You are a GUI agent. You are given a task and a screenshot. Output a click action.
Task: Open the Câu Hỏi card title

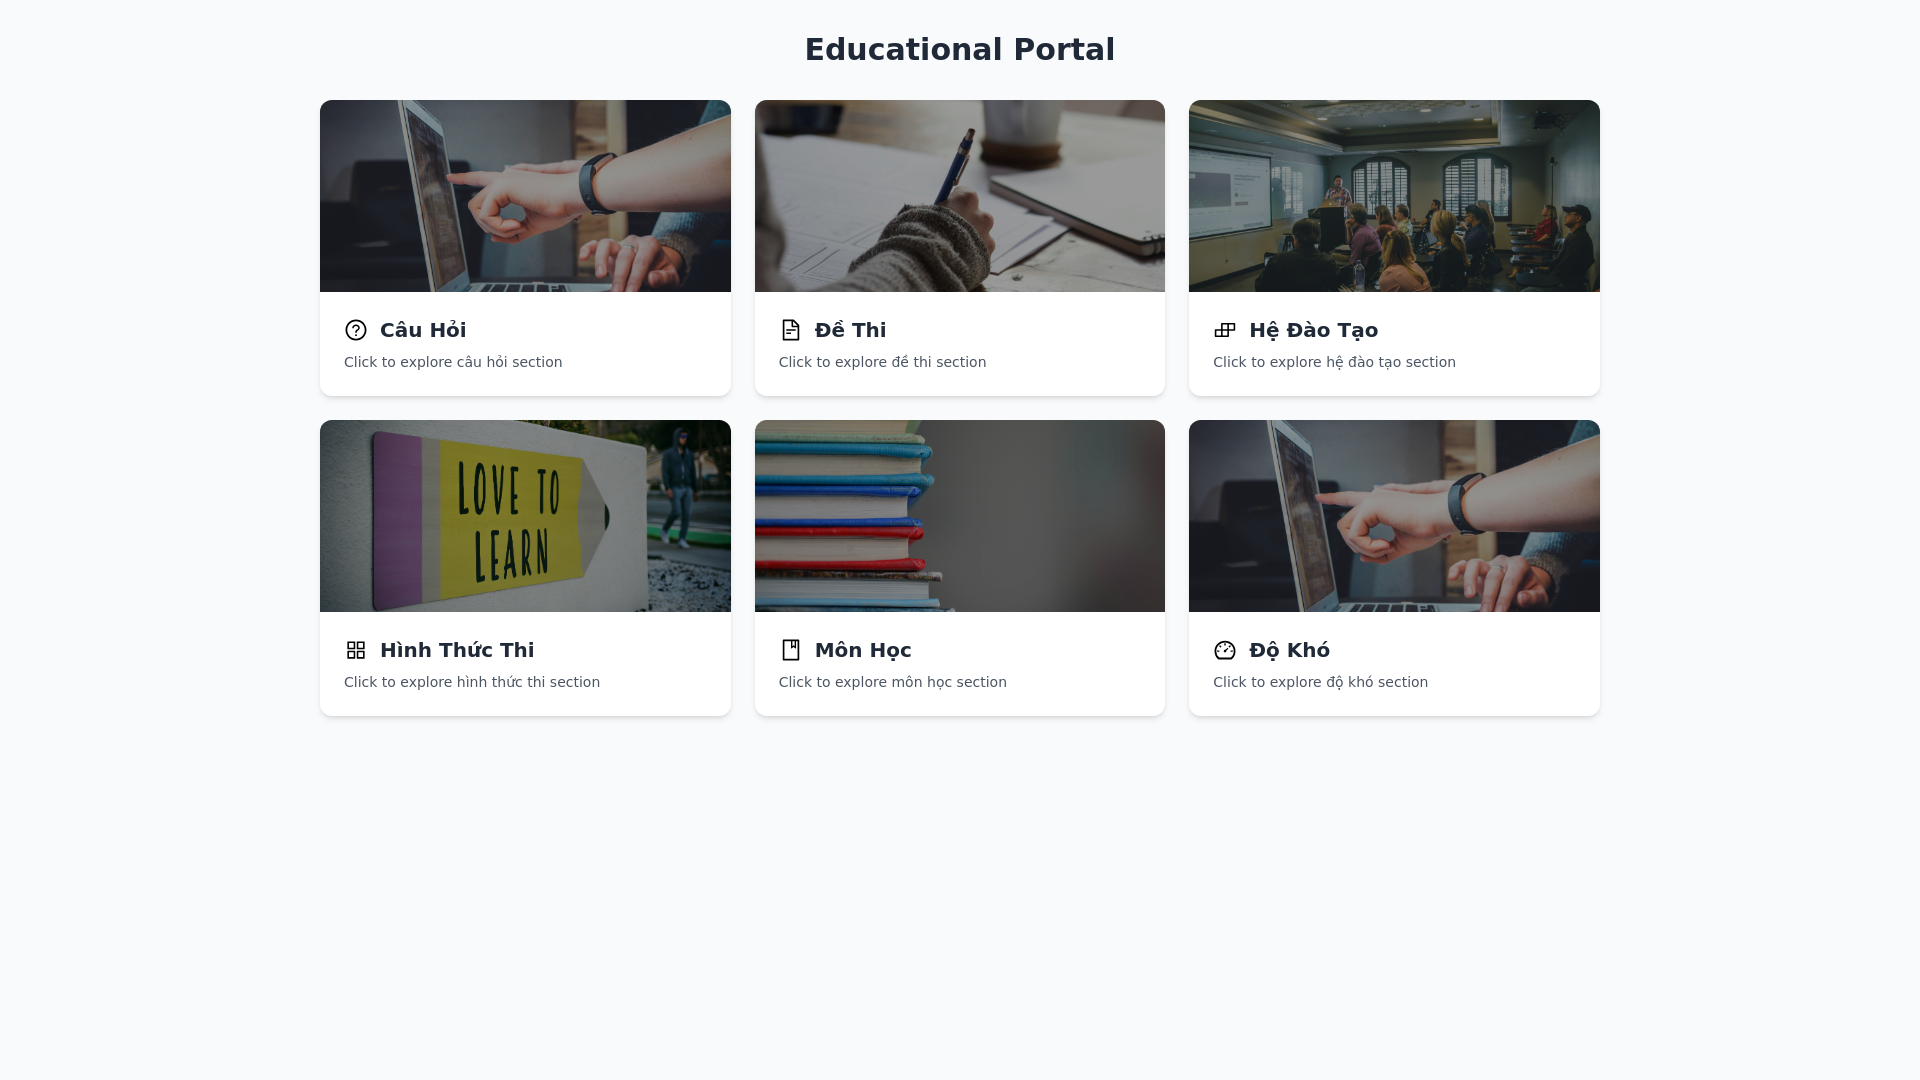(x=423, y=330)
